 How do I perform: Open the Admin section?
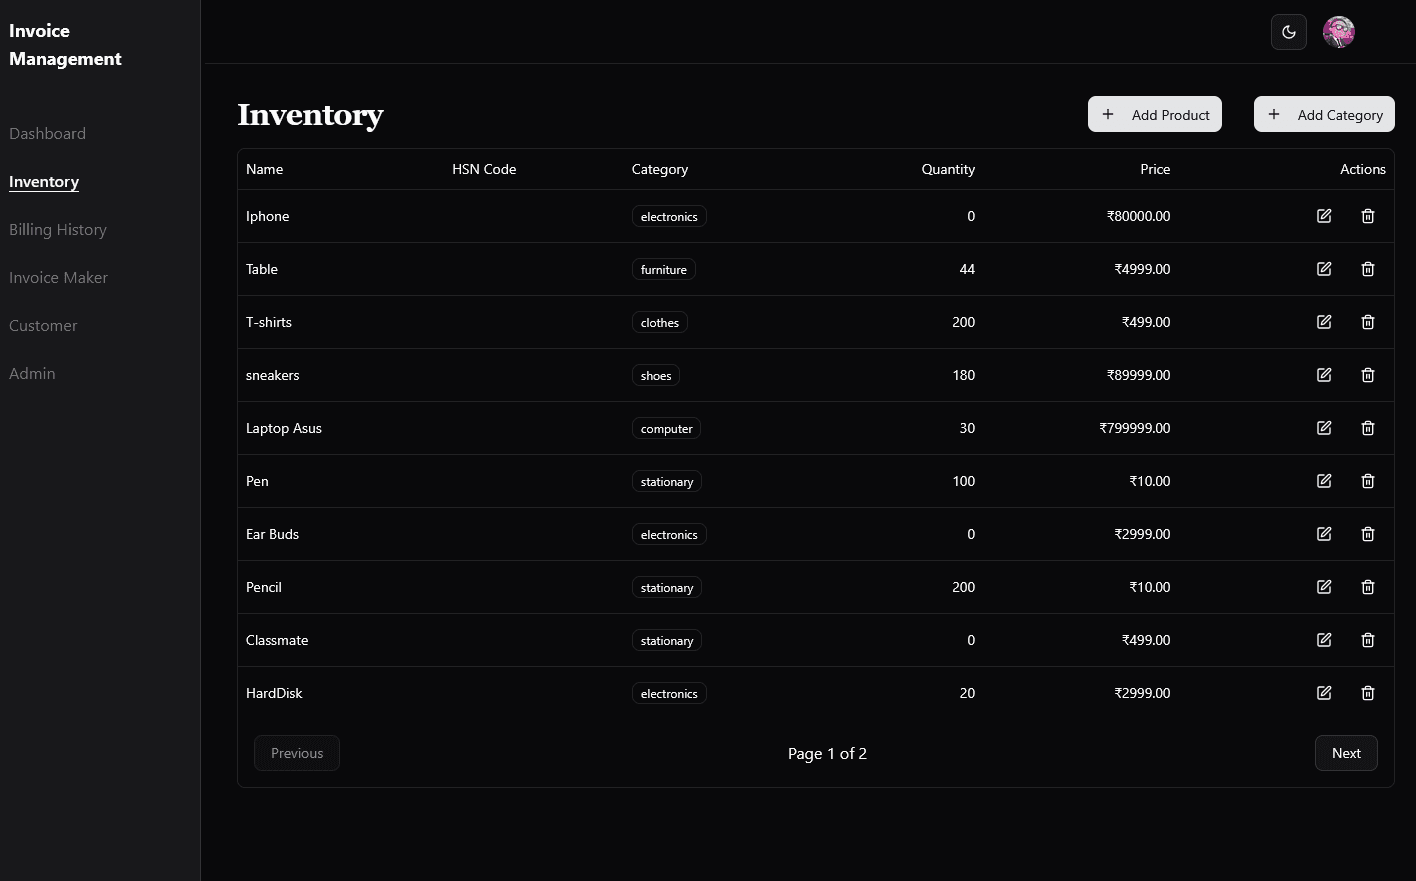coord(32,373)
